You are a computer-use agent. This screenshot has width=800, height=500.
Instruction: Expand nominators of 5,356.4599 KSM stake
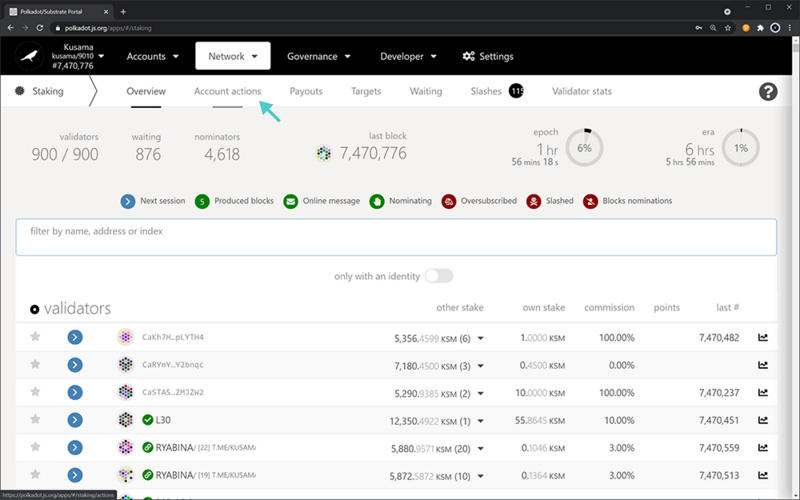481,338
